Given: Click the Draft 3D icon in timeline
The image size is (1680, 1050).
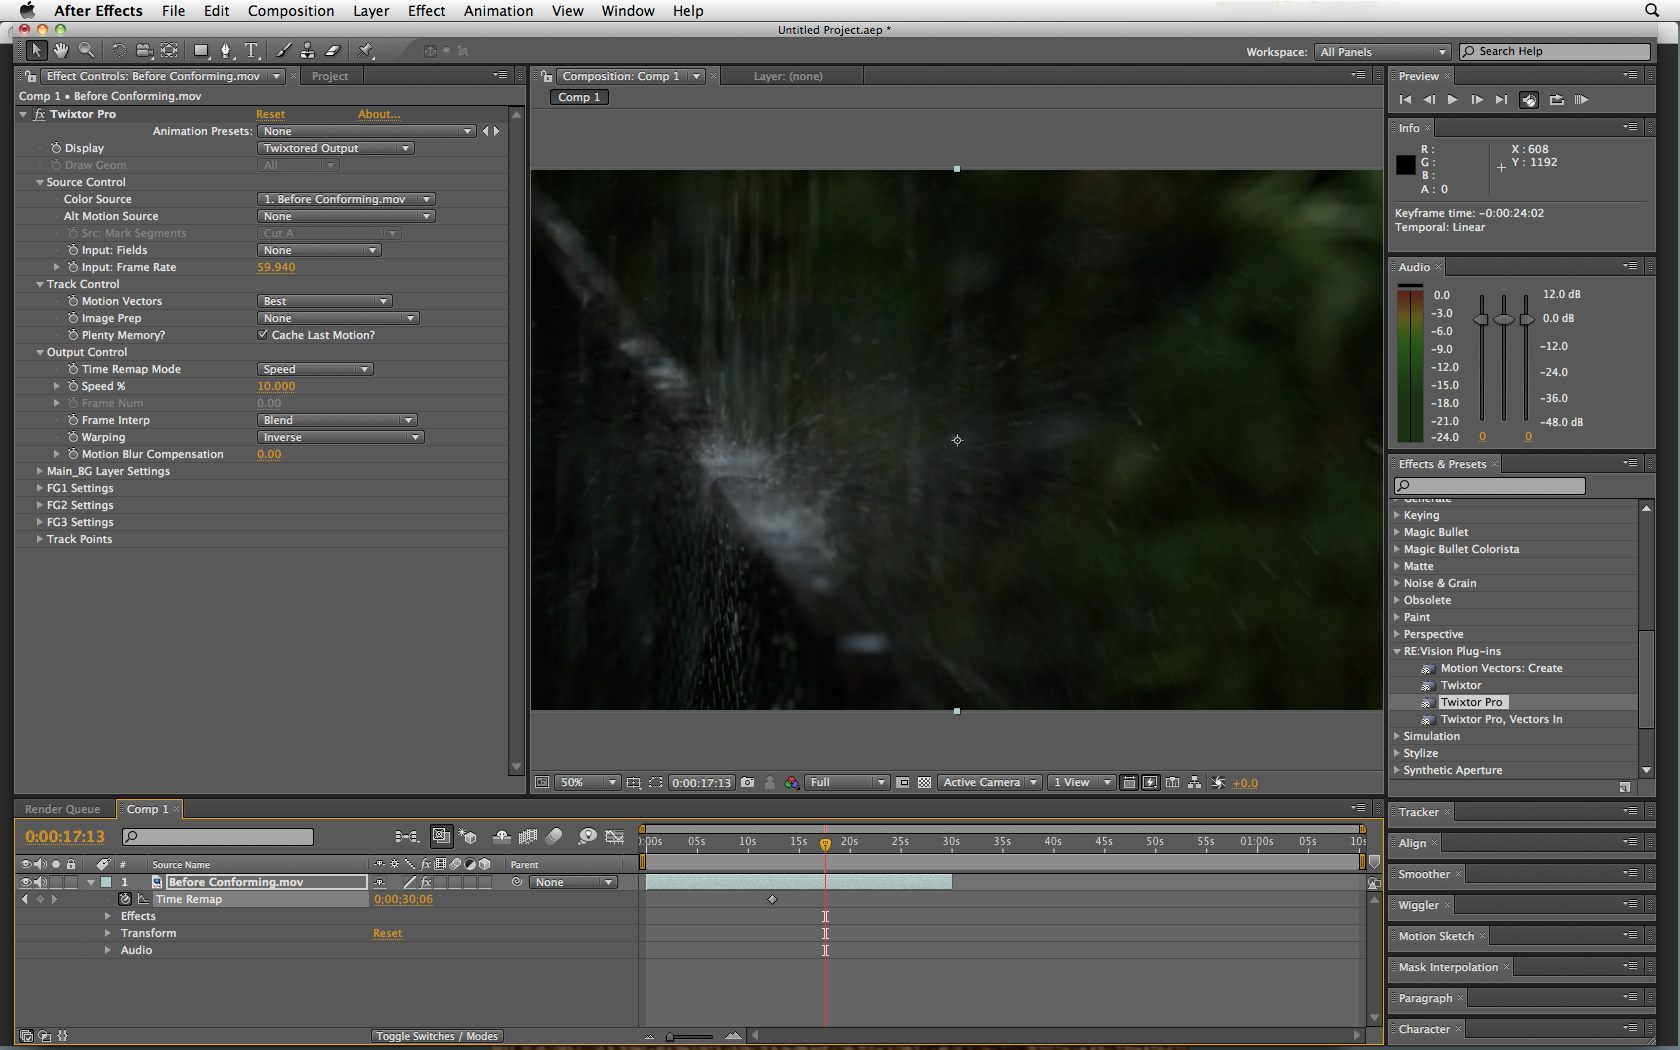Looking at the screenshot, I should tap(468, 836).
